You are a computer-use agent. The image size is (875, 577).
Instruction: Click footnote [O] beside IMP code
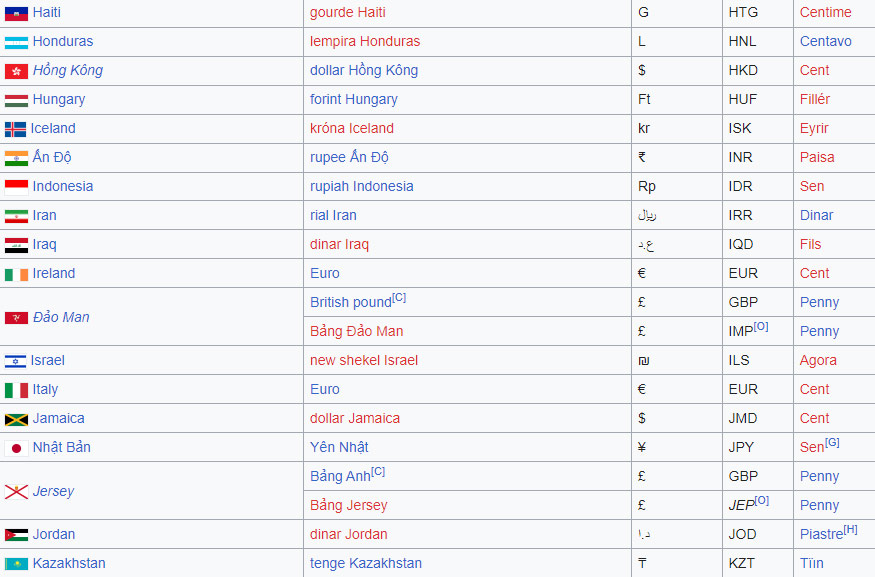pos(762,326)
